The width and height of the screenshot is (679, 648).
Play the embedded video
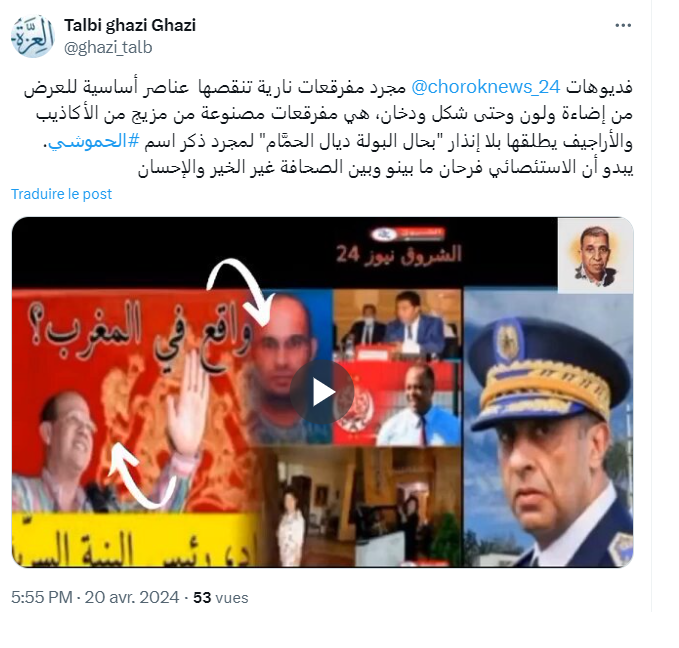pyautogui.click(x=322, y=392)
